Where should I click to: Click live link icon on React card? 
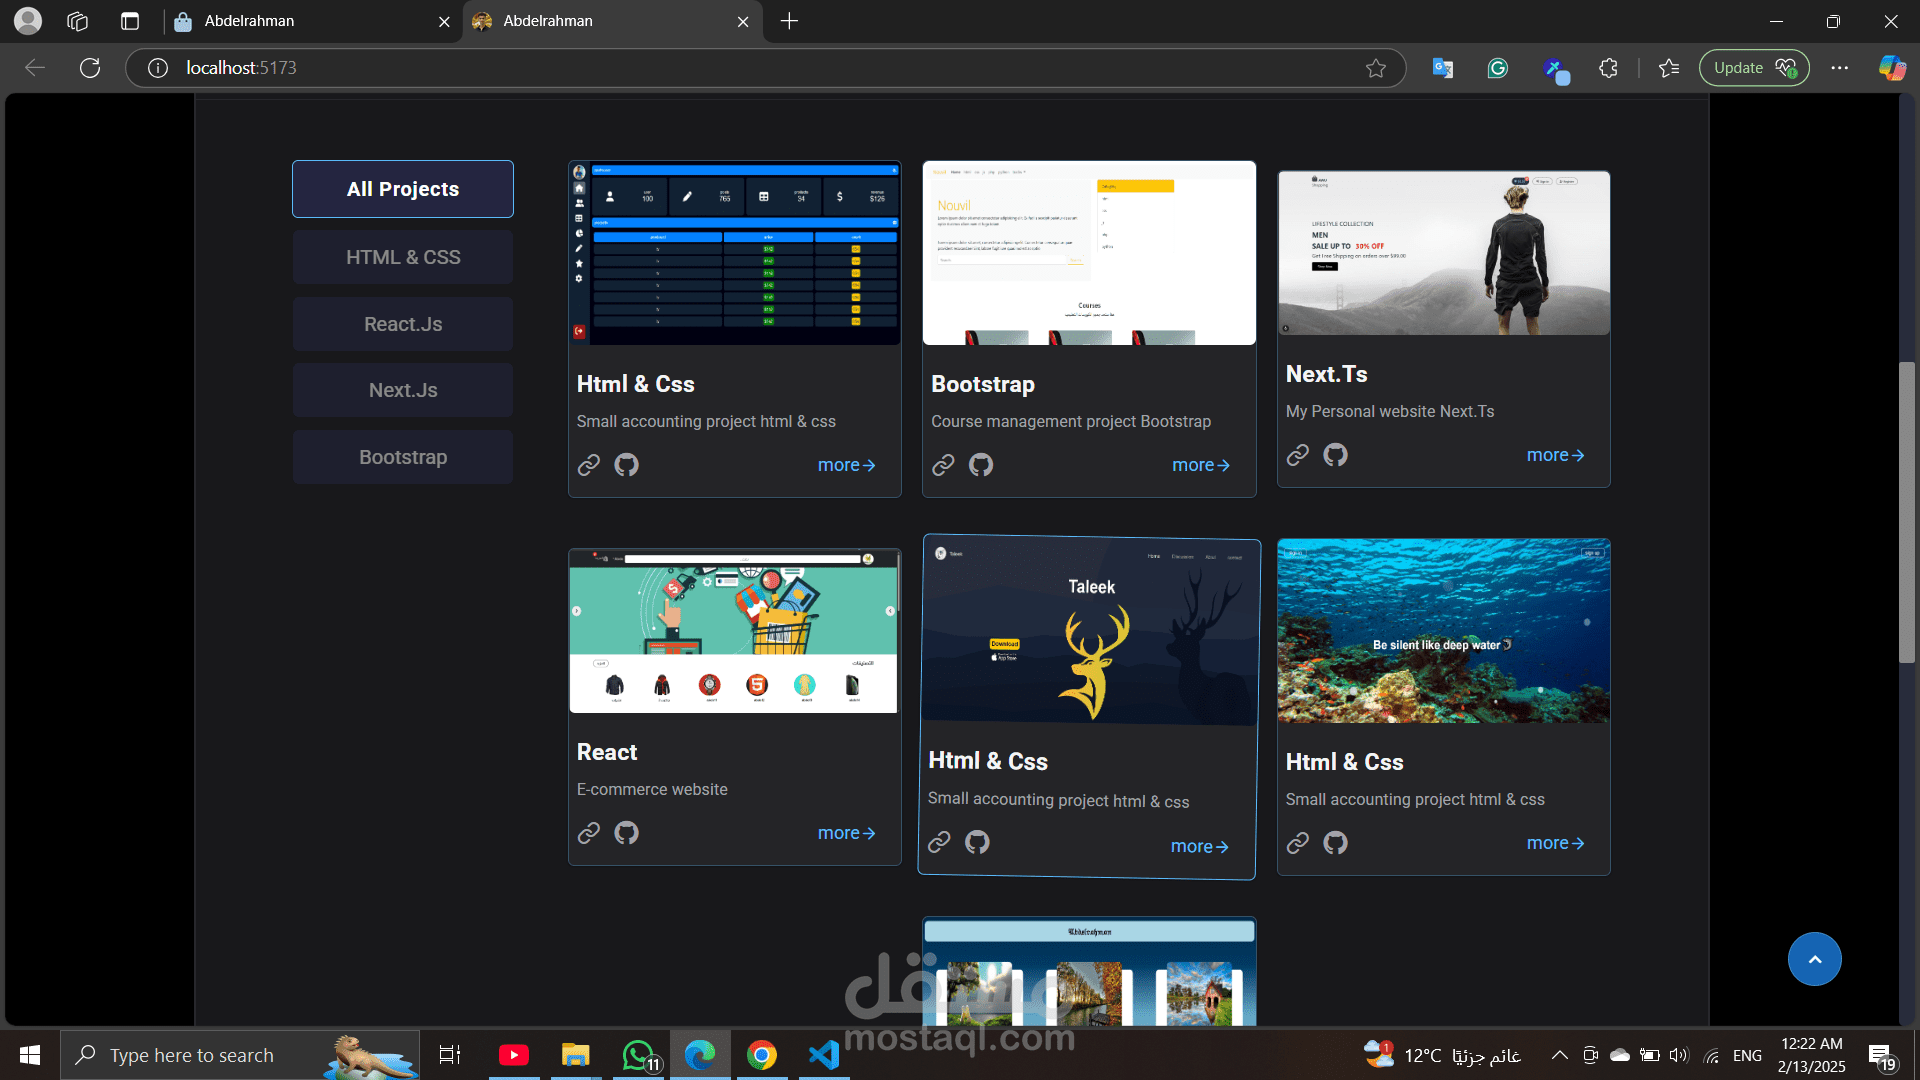589,833
